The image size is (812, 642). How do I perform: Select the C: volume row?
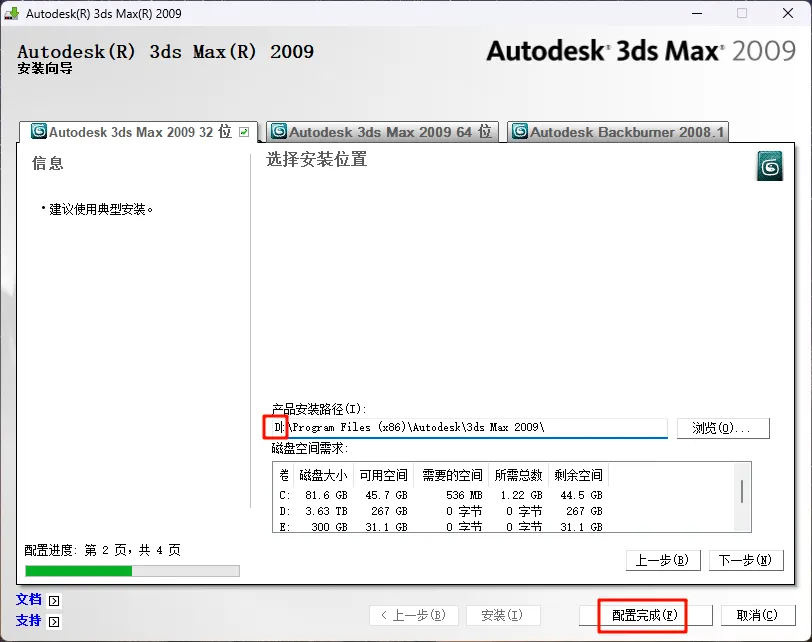click(x=441, y=495)
